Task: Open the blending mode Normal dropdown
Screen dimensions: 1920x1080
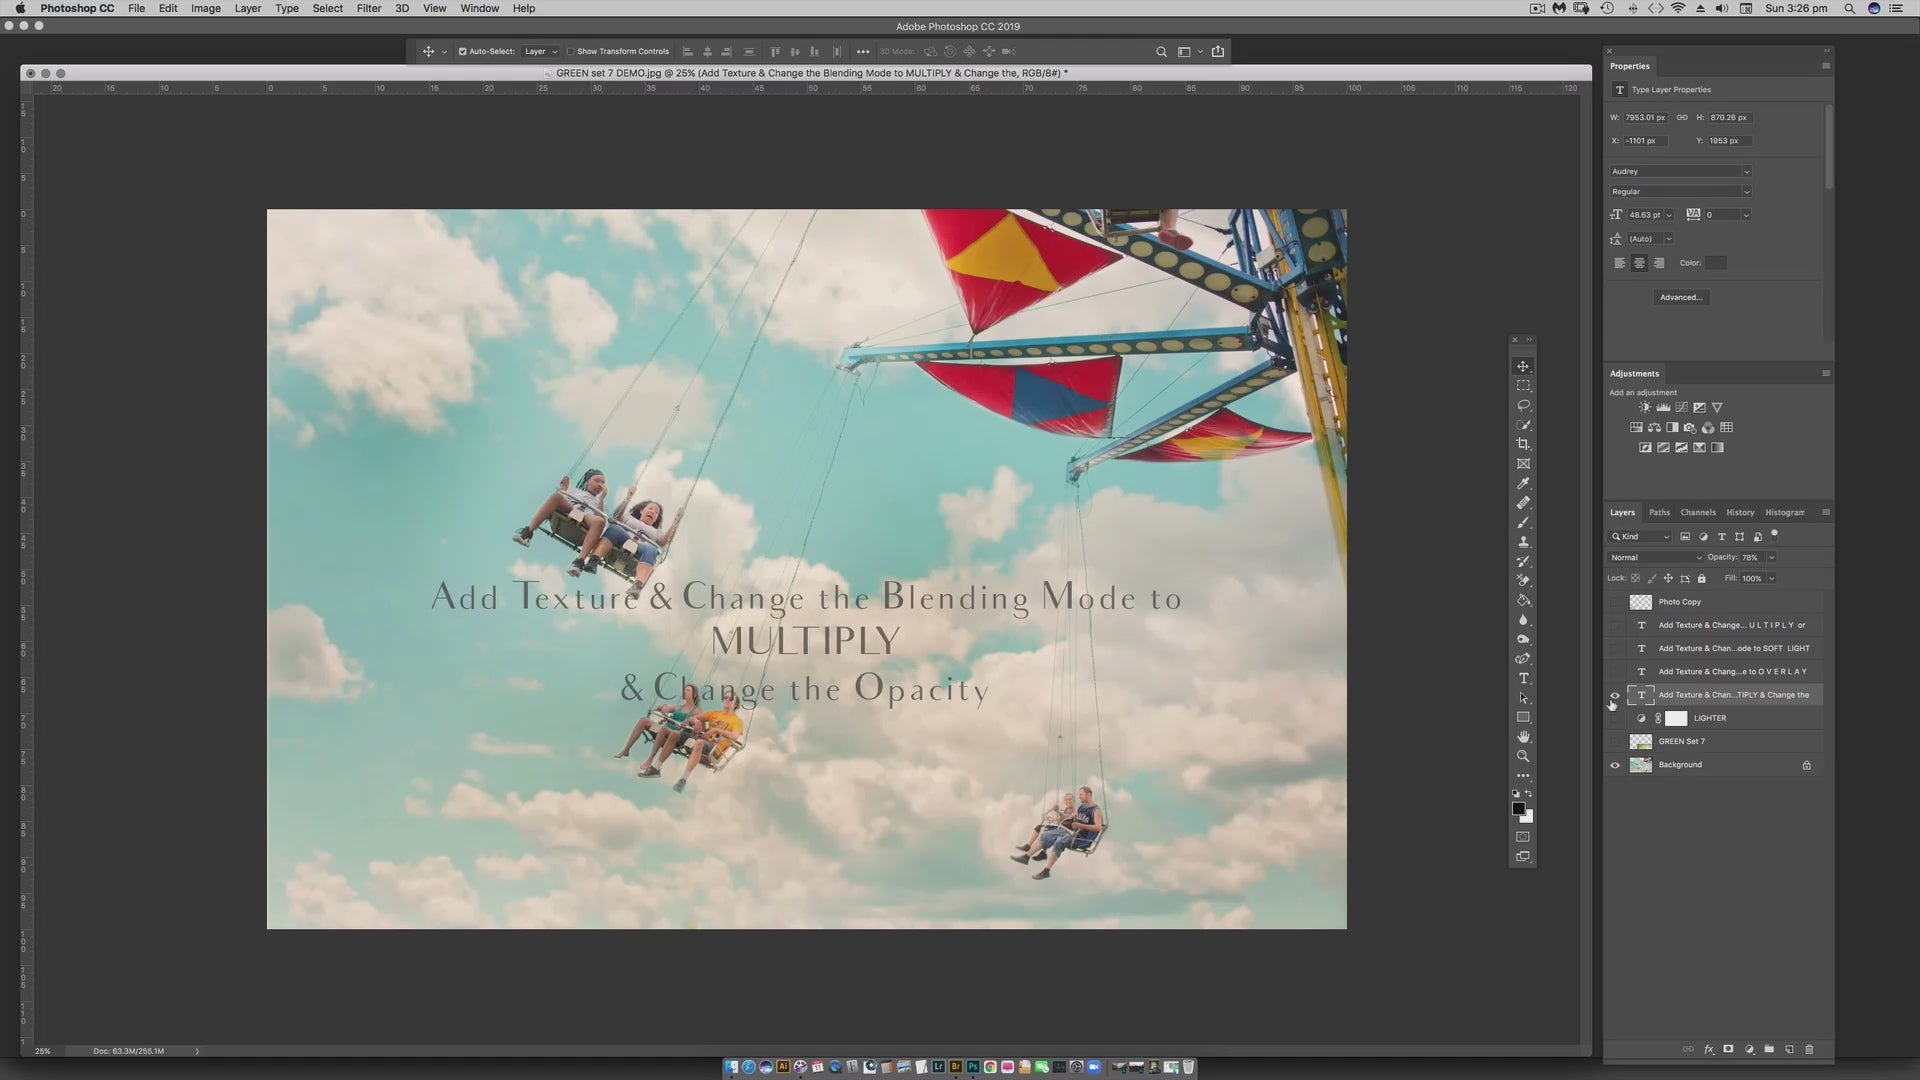Action: 1655,557
